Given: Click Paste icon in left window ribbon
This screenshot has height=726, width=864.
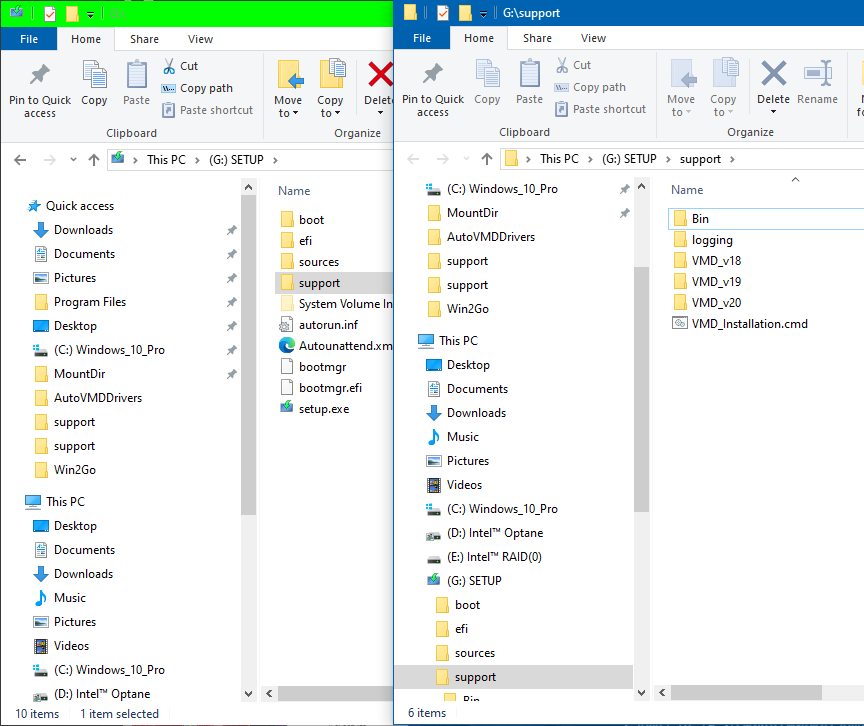Looking at the screenshot, I should 136,74.
